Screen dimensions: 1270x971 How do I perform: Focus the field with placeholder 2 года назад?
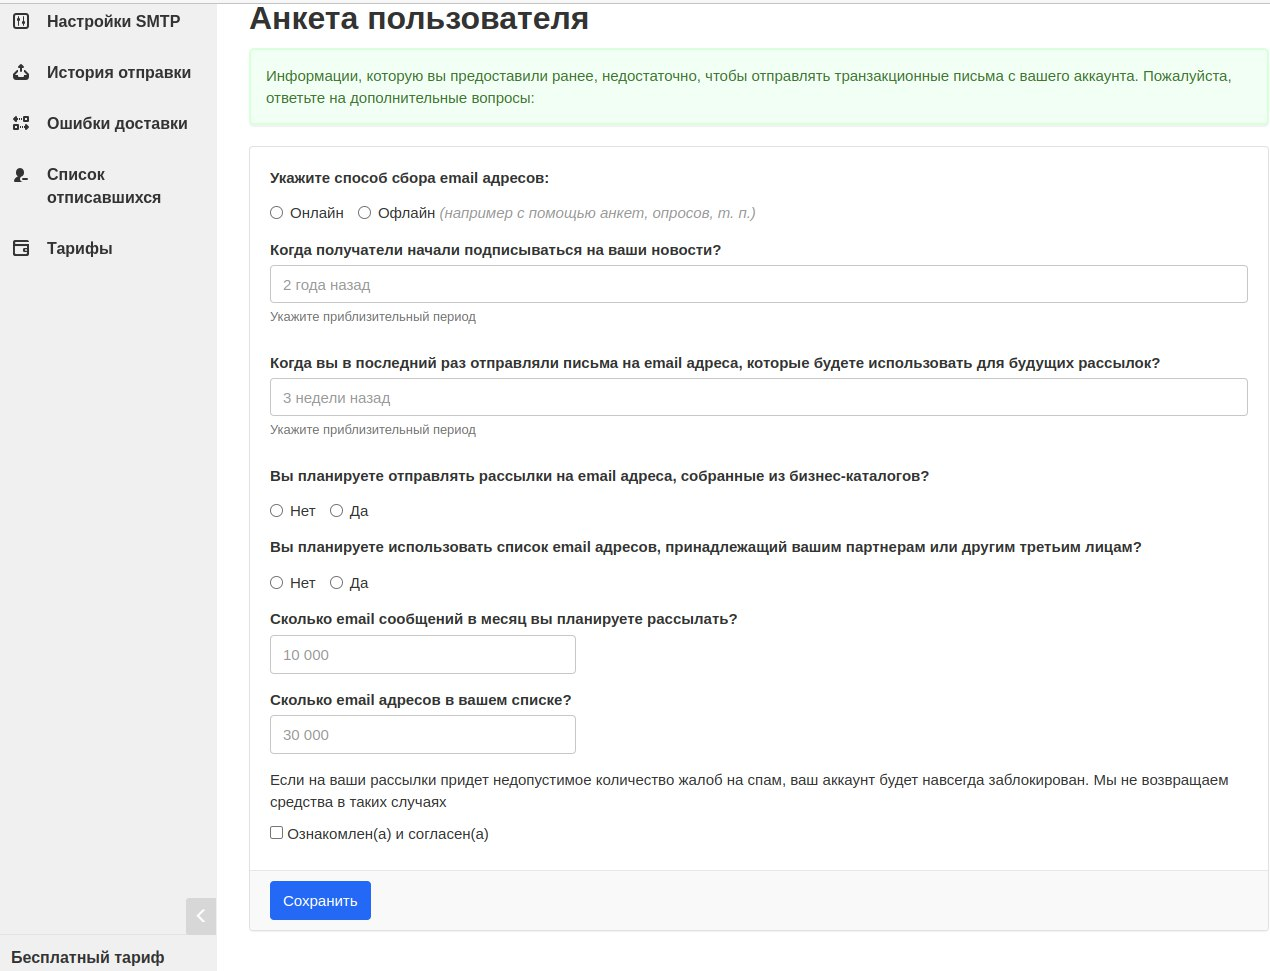[x=759, y=284]
